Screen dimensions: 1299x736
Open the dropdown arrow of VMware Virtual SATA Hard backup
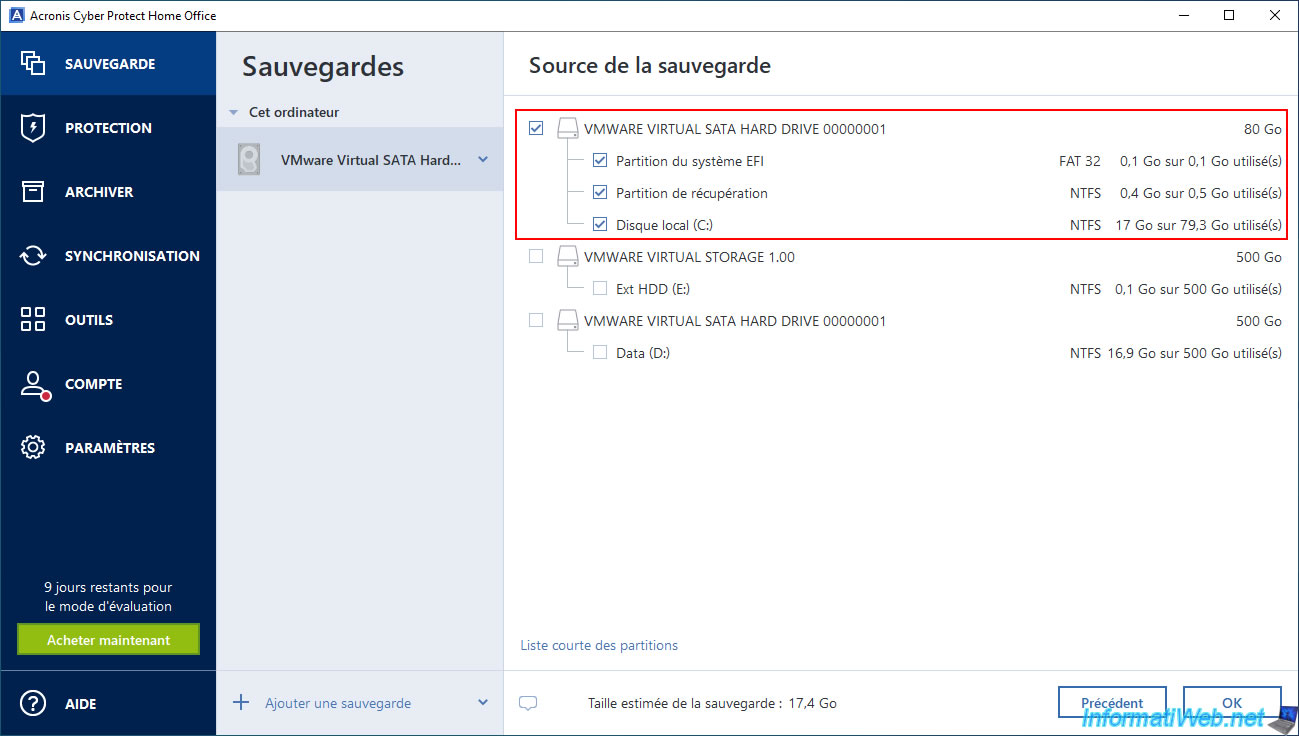483,160
